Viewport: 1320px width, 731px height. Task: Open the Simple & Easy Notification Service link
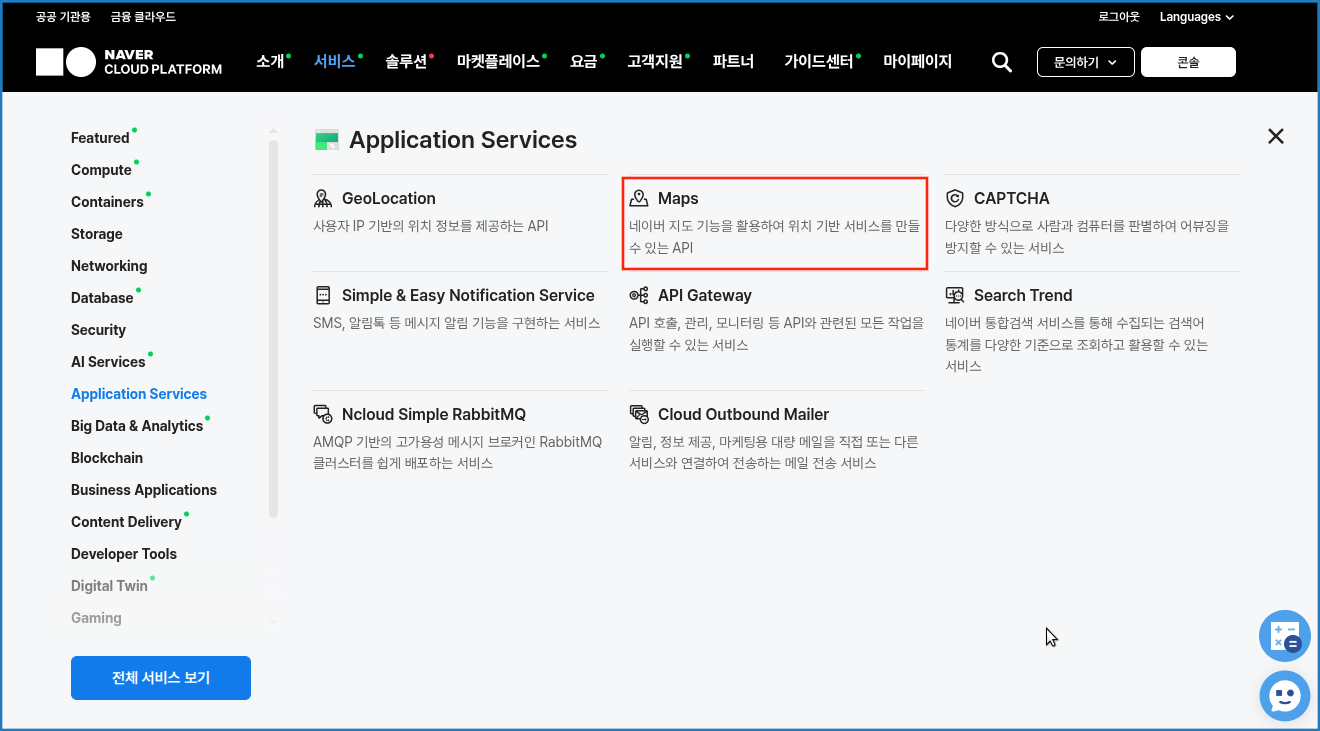pos(468,295)
